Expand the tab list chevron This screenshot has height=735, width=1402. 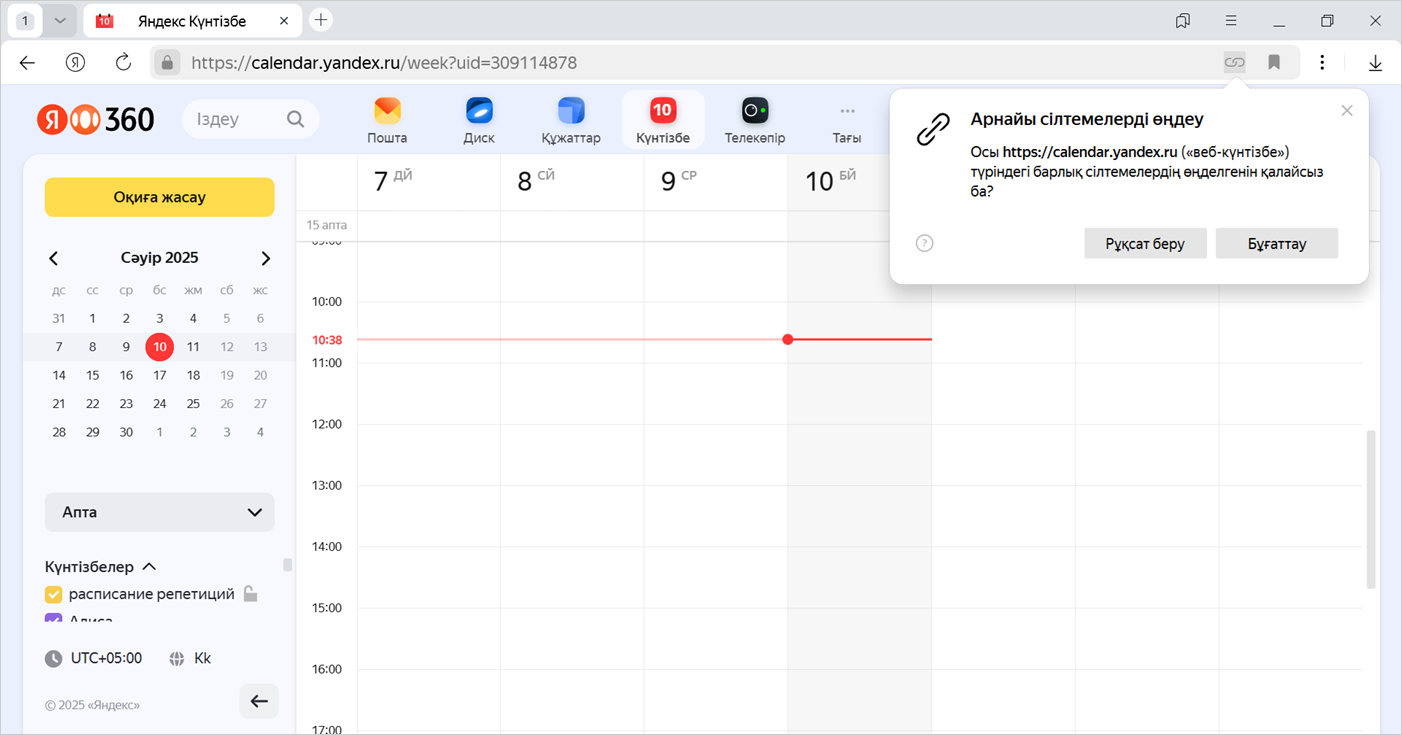pyautogui.click(x=60, y=20)
